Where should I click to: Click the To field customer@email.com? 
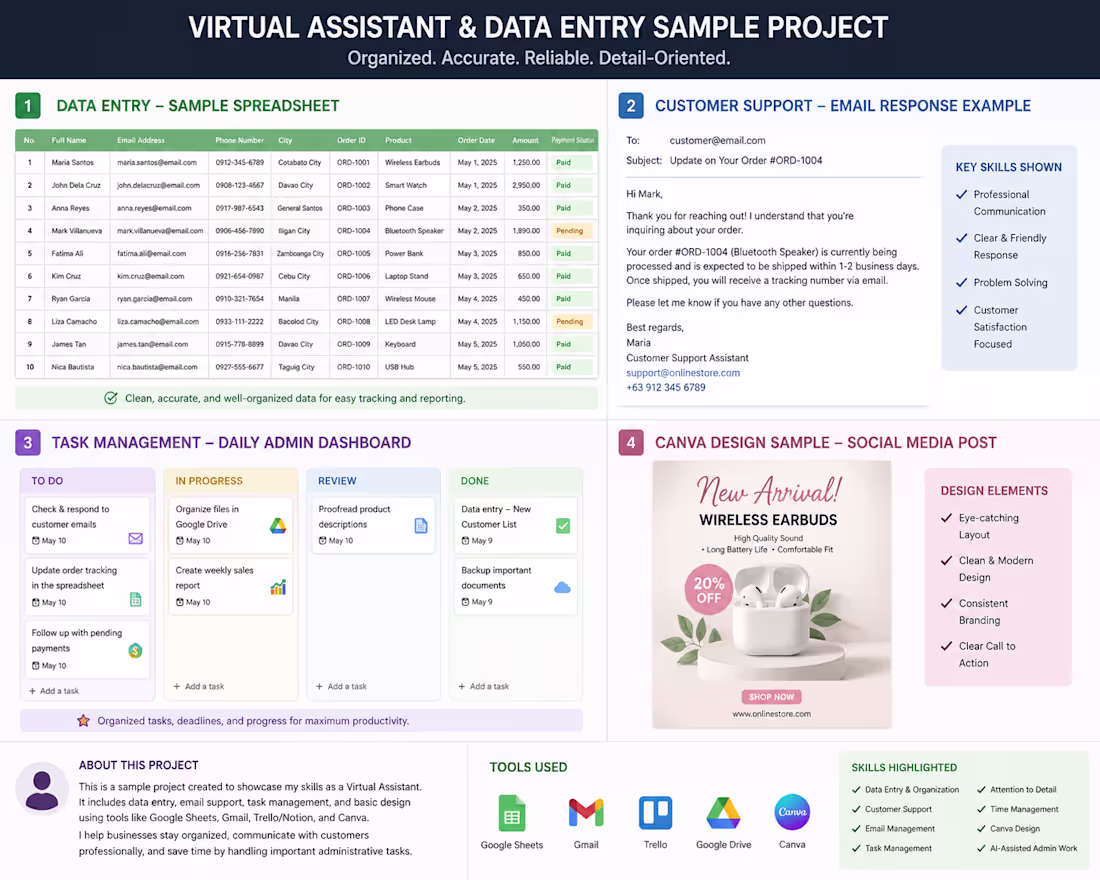tap(718, 140)
